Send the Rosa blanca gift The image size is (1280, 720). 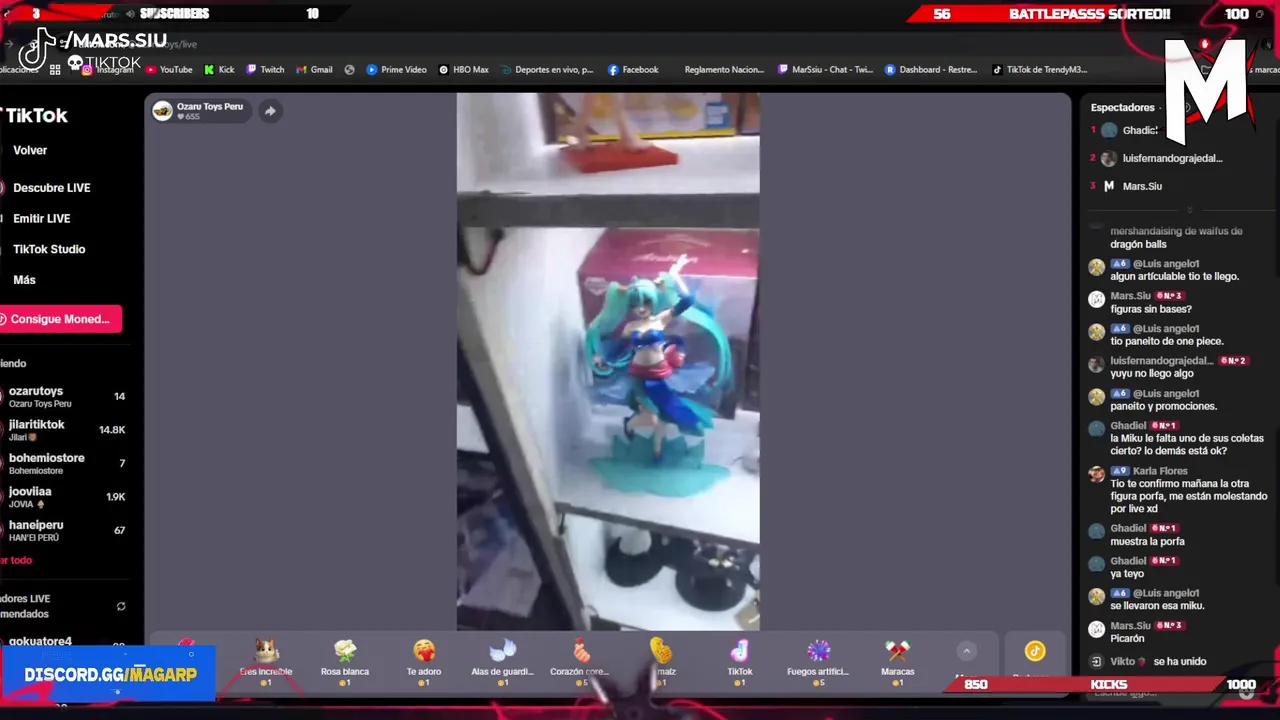click(345, 662)
